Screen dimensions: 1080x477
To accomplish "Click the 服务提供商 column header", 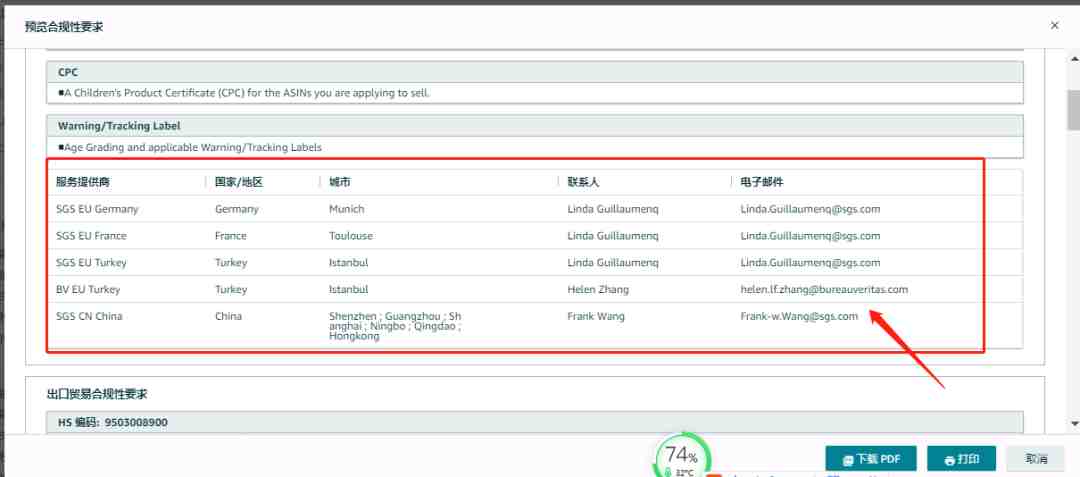I will tap(83, 182).
